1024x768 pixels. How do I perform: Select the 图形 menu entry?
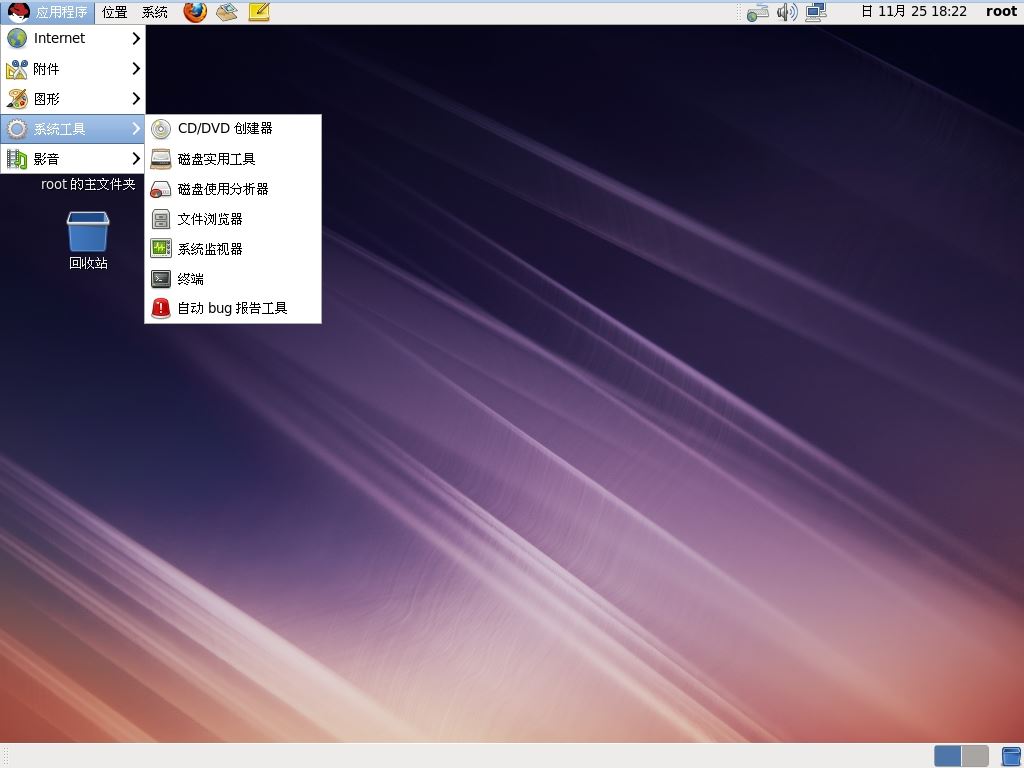click(x=72, y=99)
